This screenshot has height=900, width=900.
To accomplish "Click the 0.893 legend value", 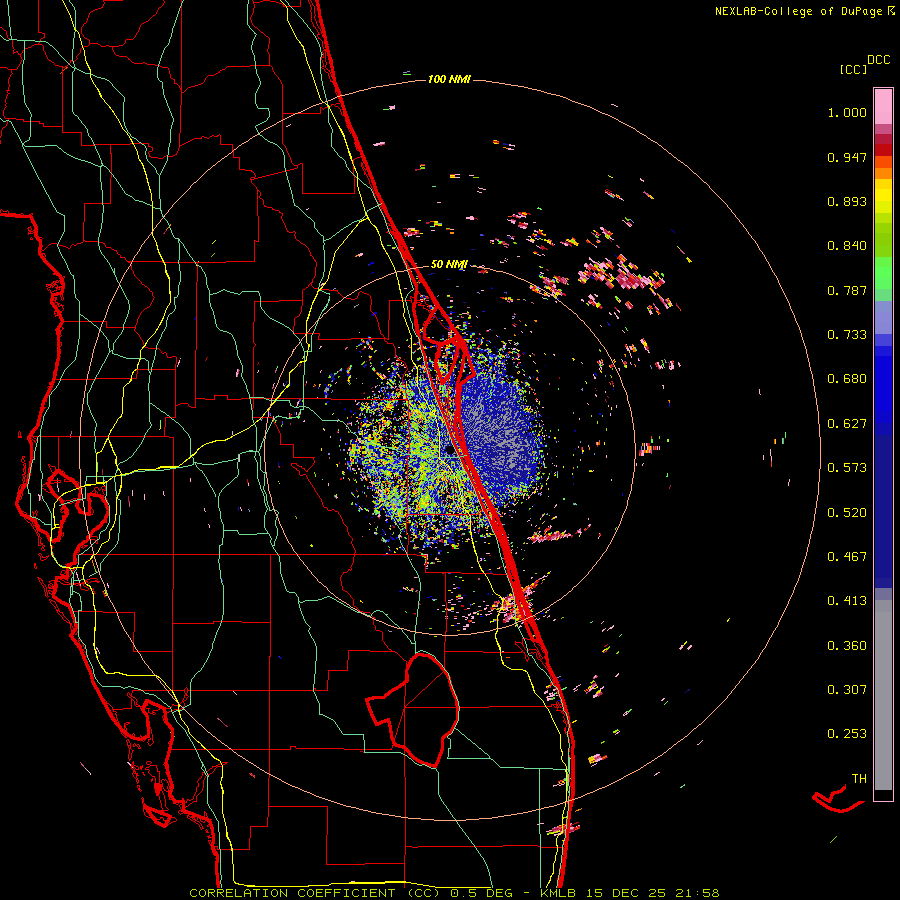I will (x=847, y=201).
